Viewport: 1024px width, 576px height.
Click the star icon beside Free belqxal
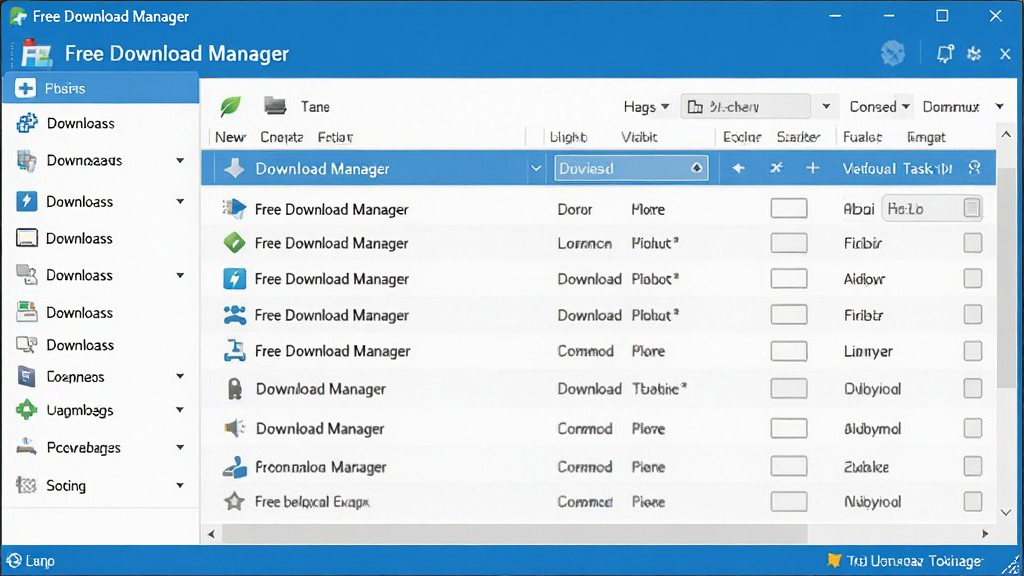(234, 502)
